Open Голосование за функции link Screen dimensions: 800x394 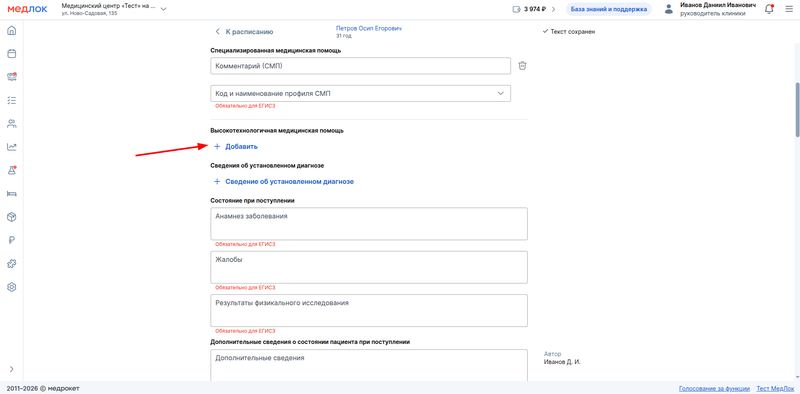pos(714,388)
